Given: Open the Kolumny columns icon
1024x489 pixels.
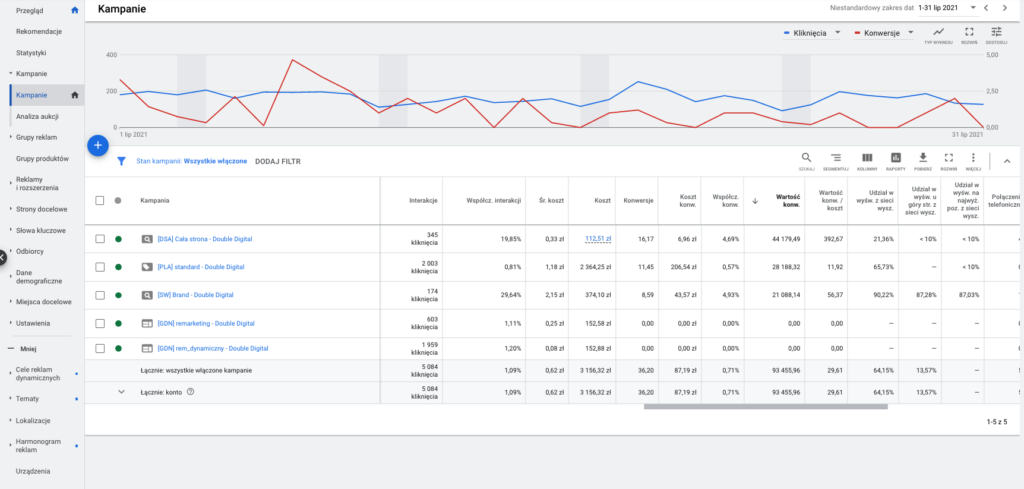Looking at the screenshot, I should coord(866,160).
